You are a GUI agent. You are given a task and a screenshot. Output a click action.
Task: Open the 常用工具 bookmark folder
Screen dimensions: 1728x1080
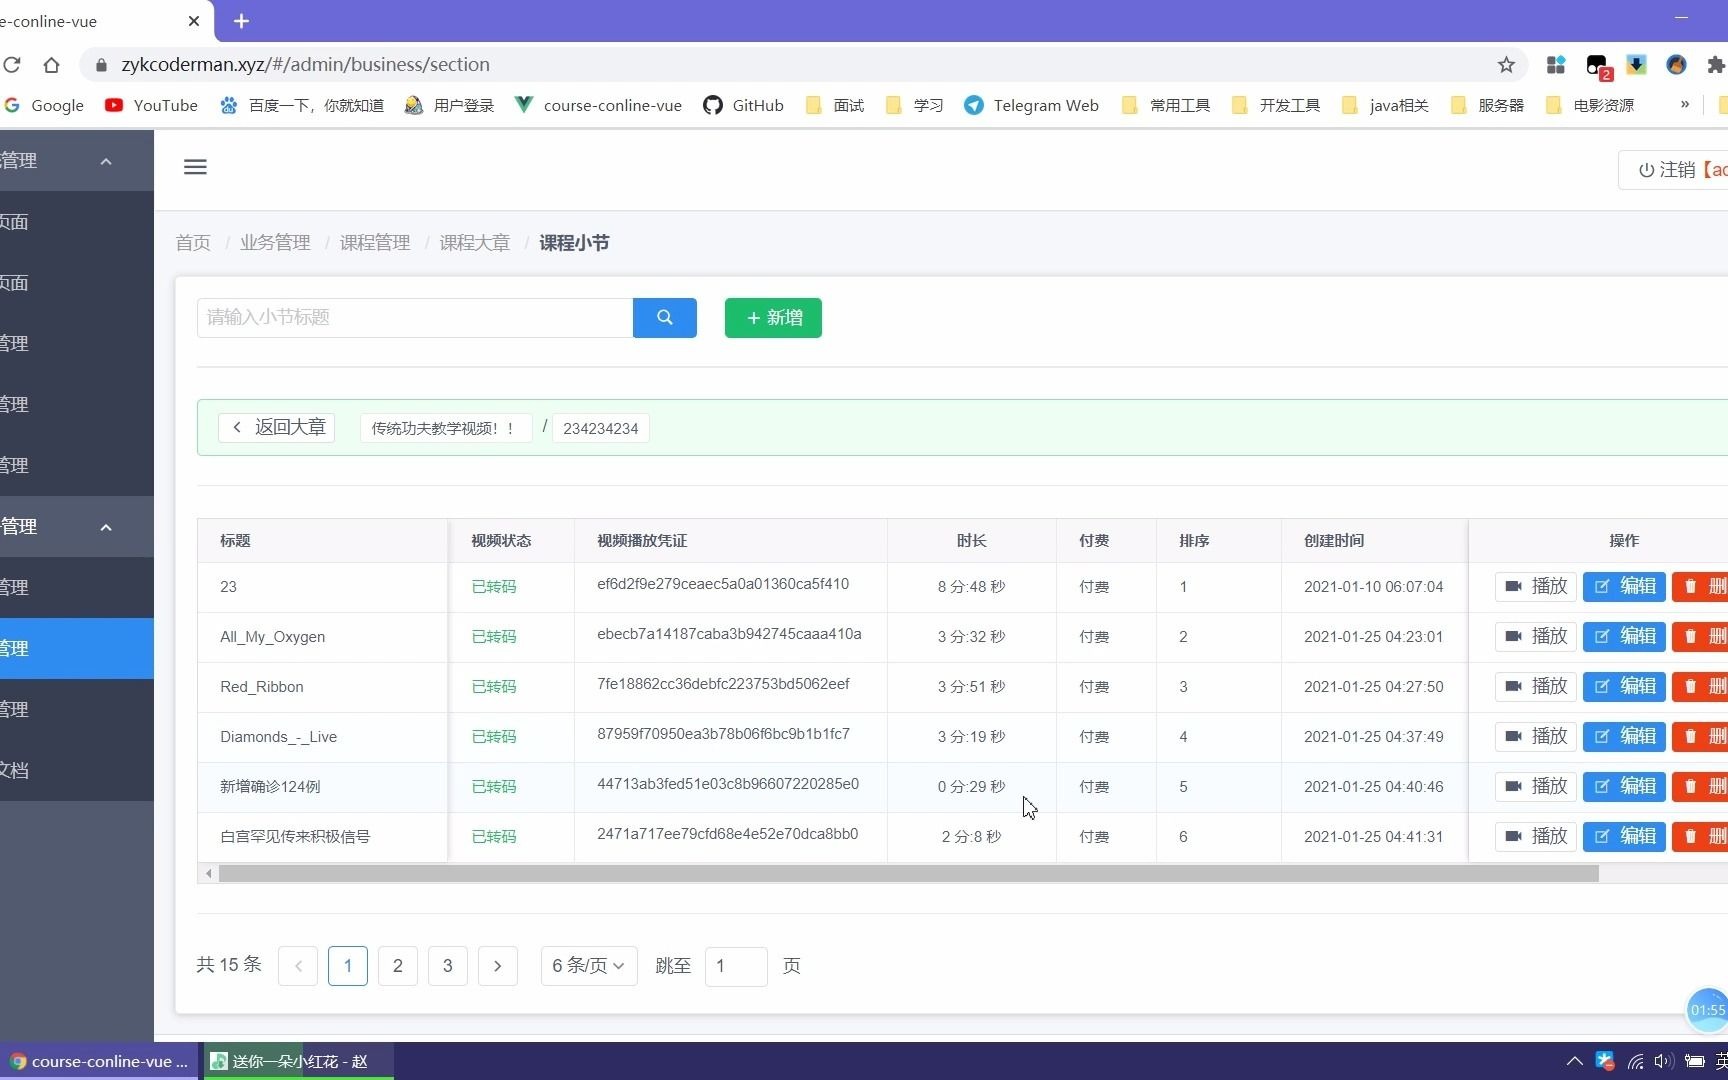point(1166,105)
